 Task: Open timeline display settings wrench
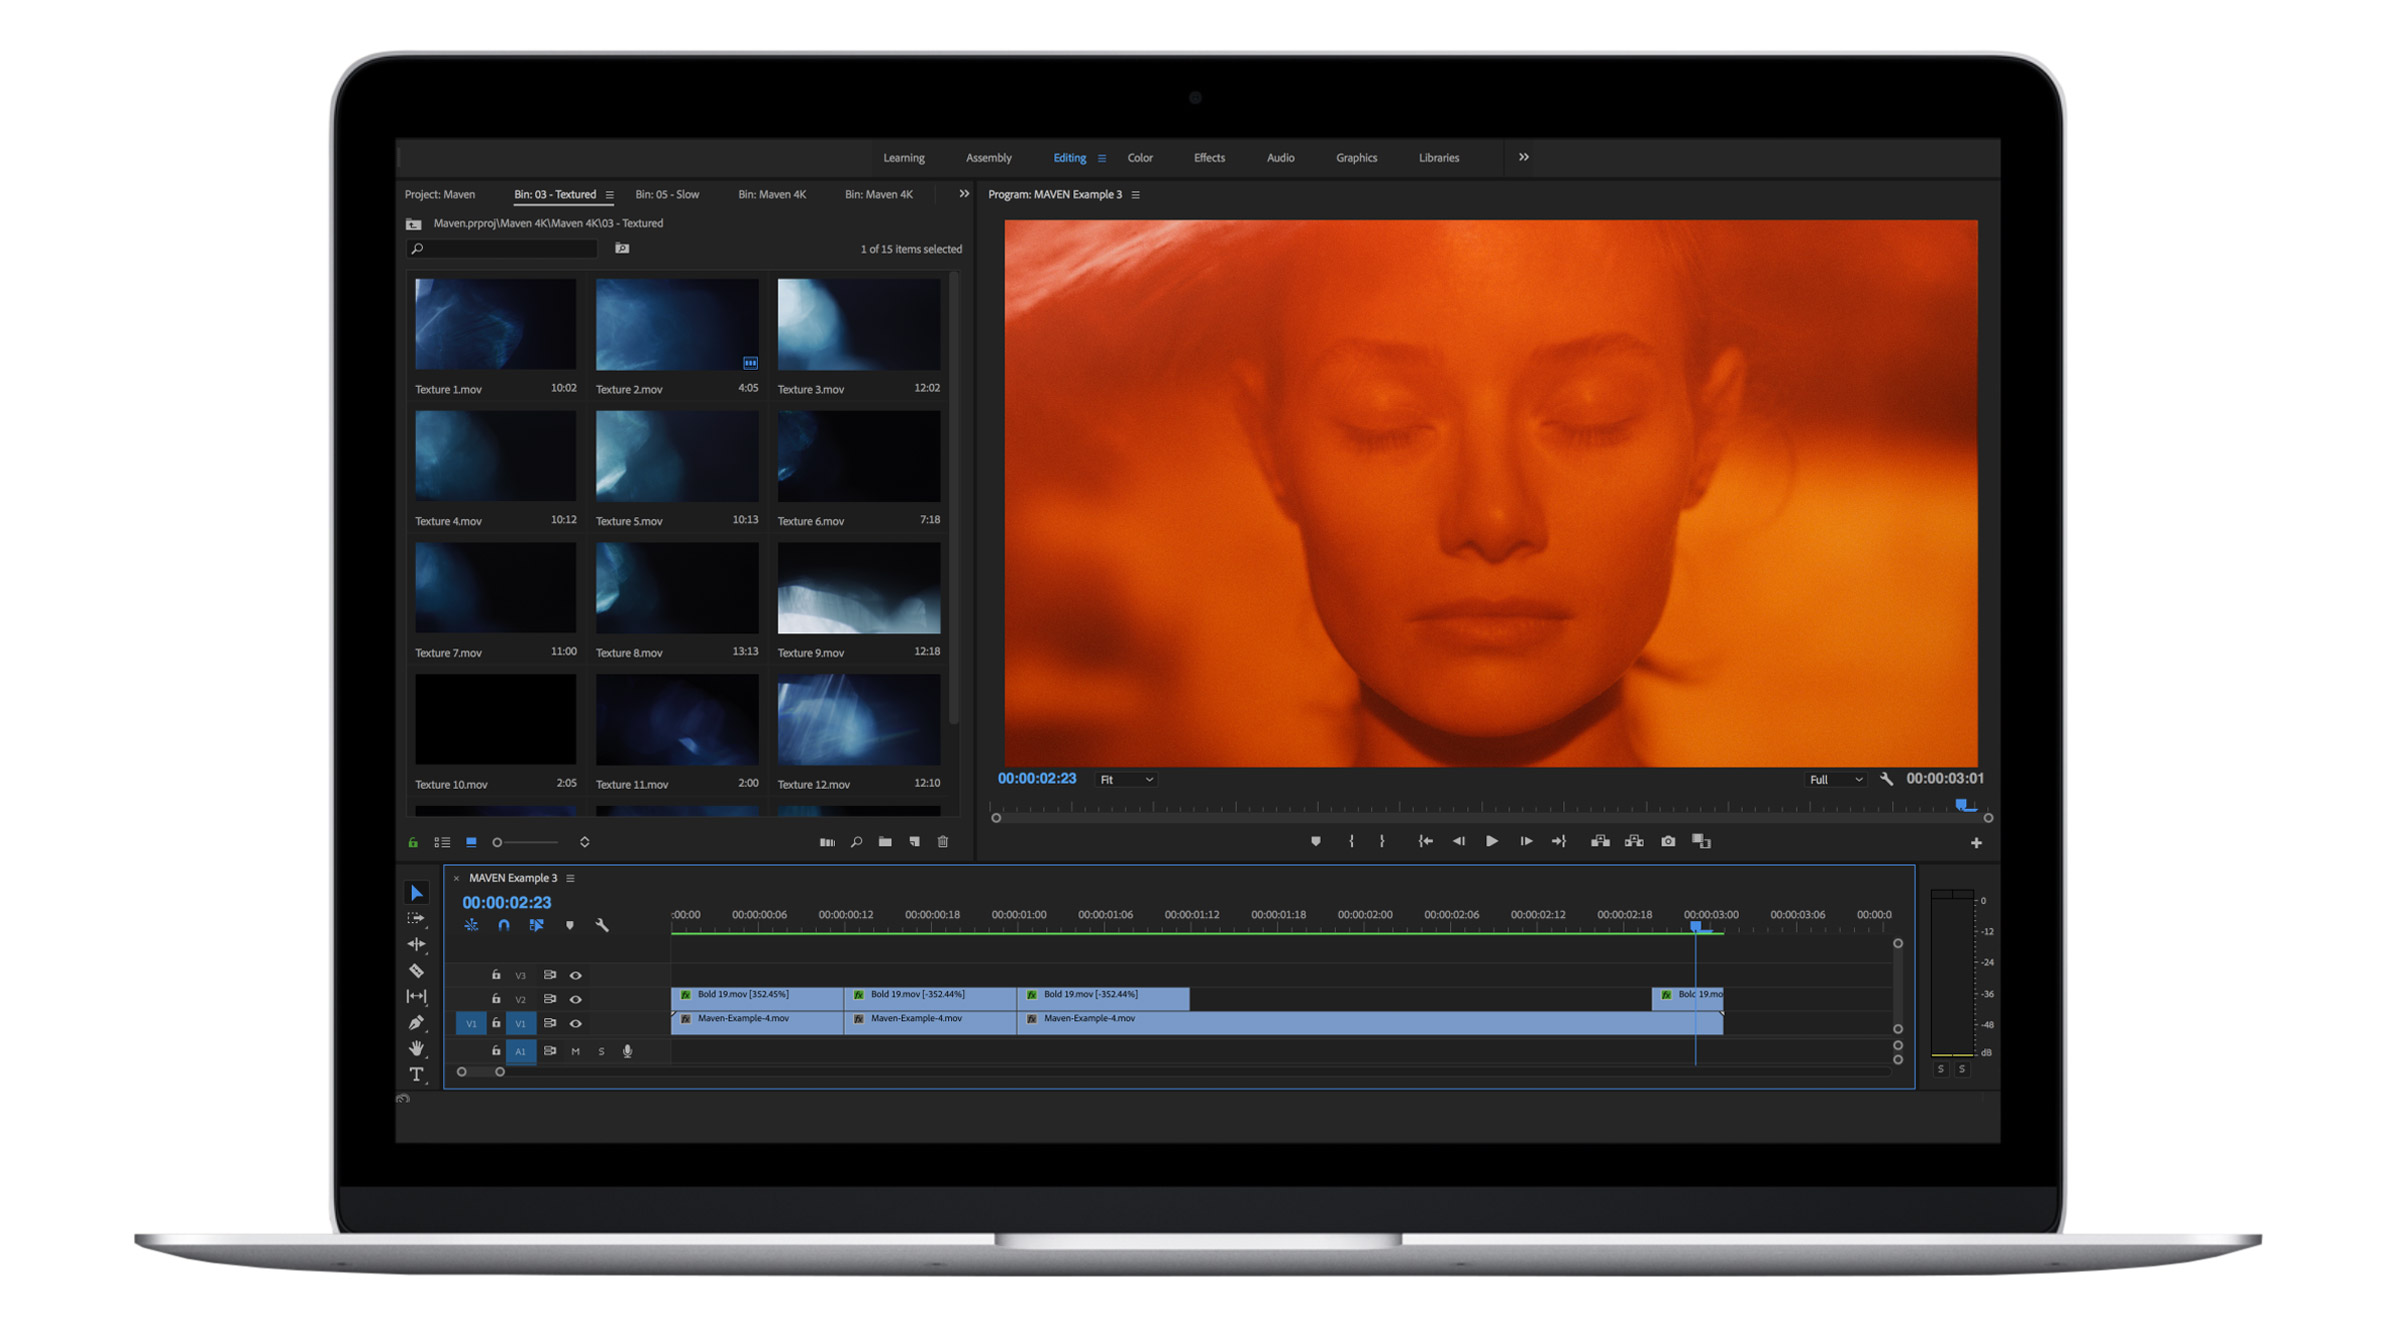tap(602, 926)
